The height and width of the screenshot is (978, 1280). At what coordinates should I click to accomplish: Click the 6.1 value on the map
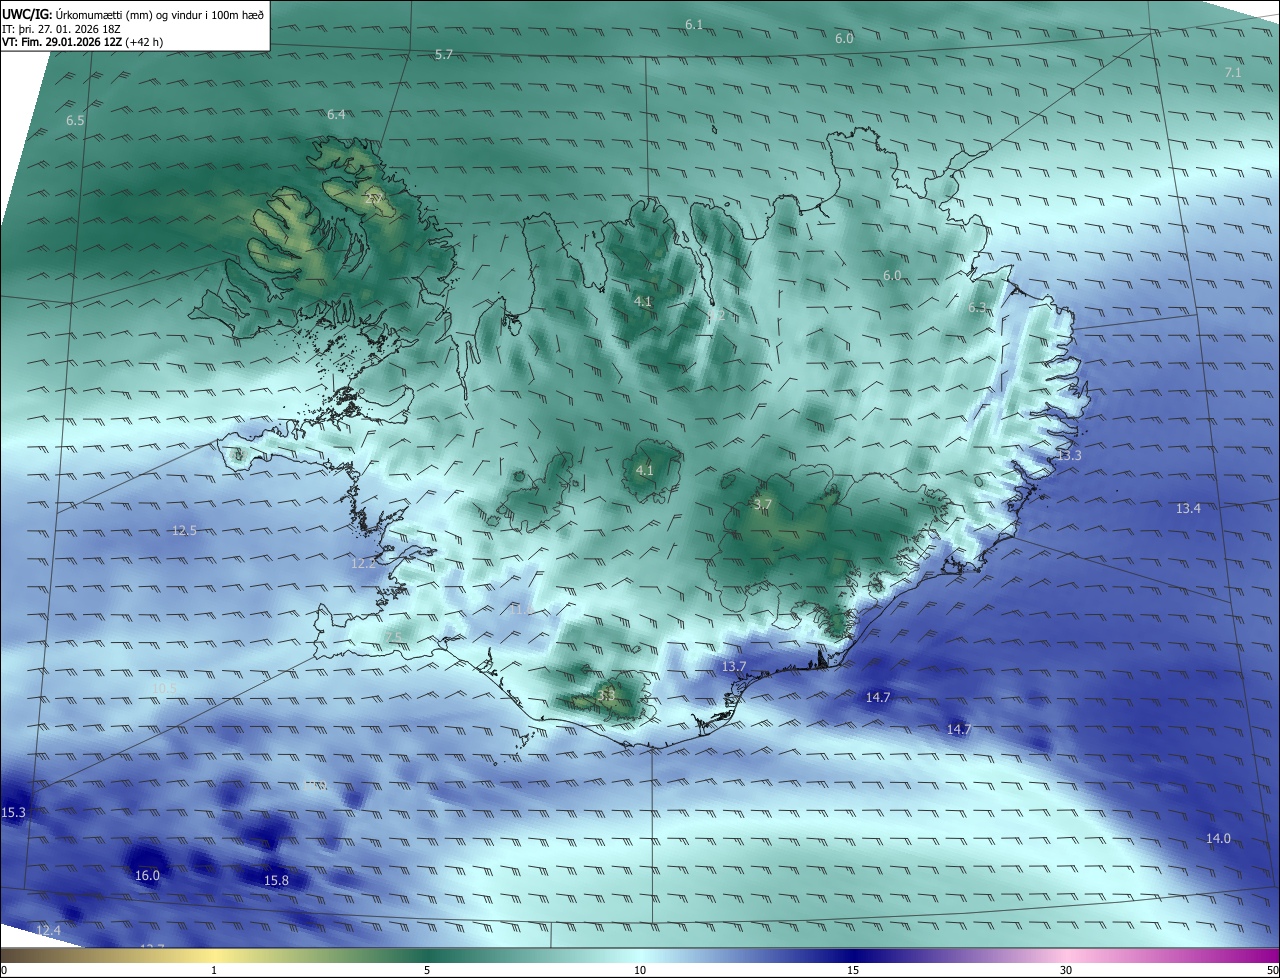pos(694,24)
